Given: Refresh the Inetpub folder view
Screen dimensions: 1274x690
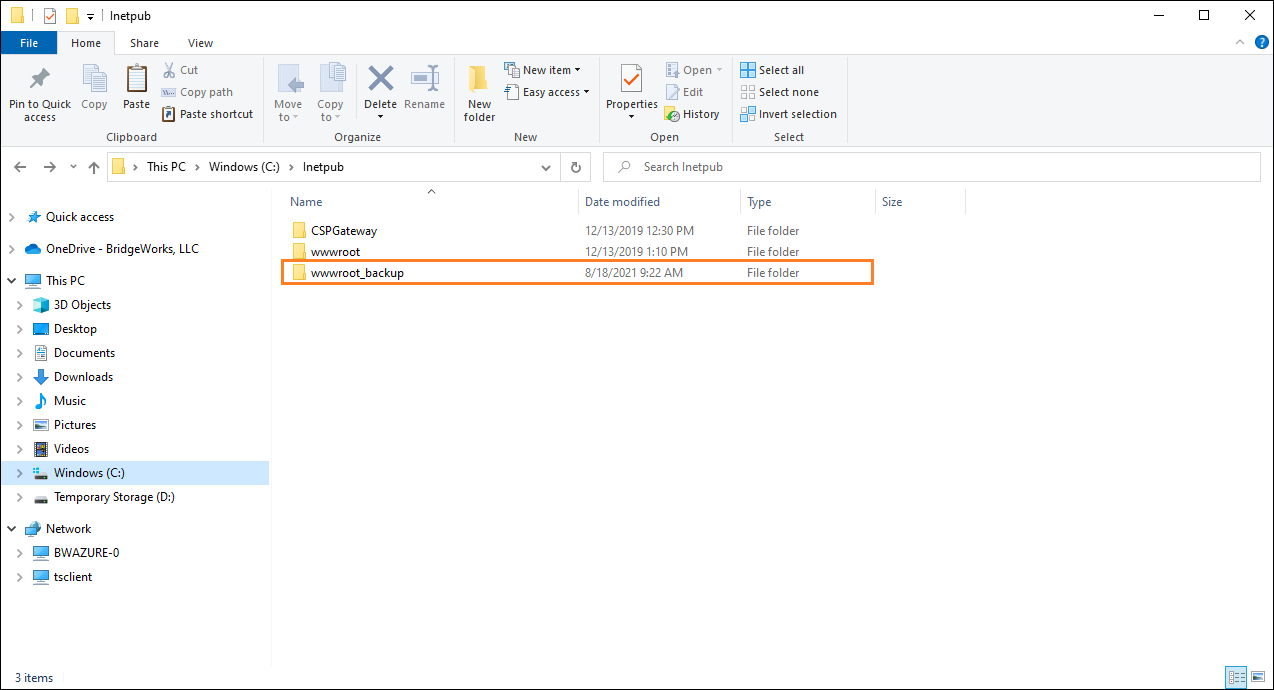Looking at the screenshot, I should (575, 167).
